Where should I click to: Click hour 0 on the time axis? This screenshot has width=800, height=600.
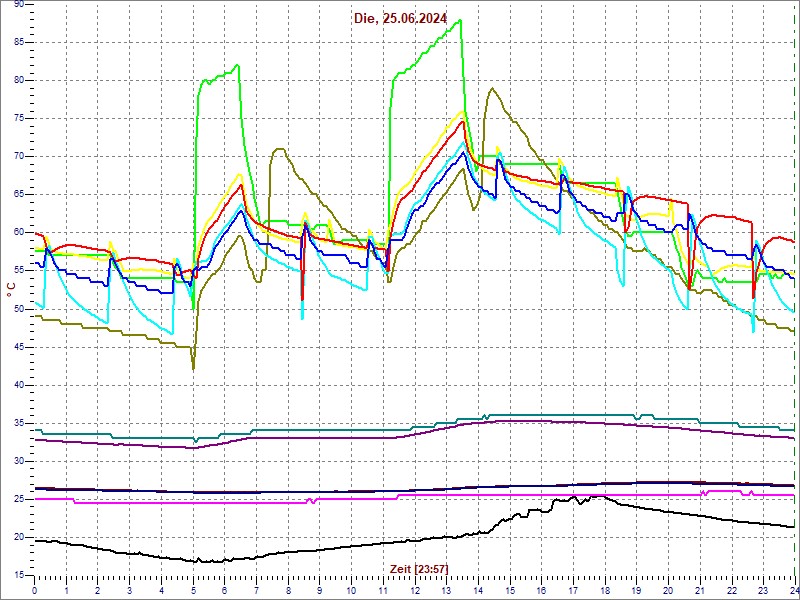tap(35, 591)
